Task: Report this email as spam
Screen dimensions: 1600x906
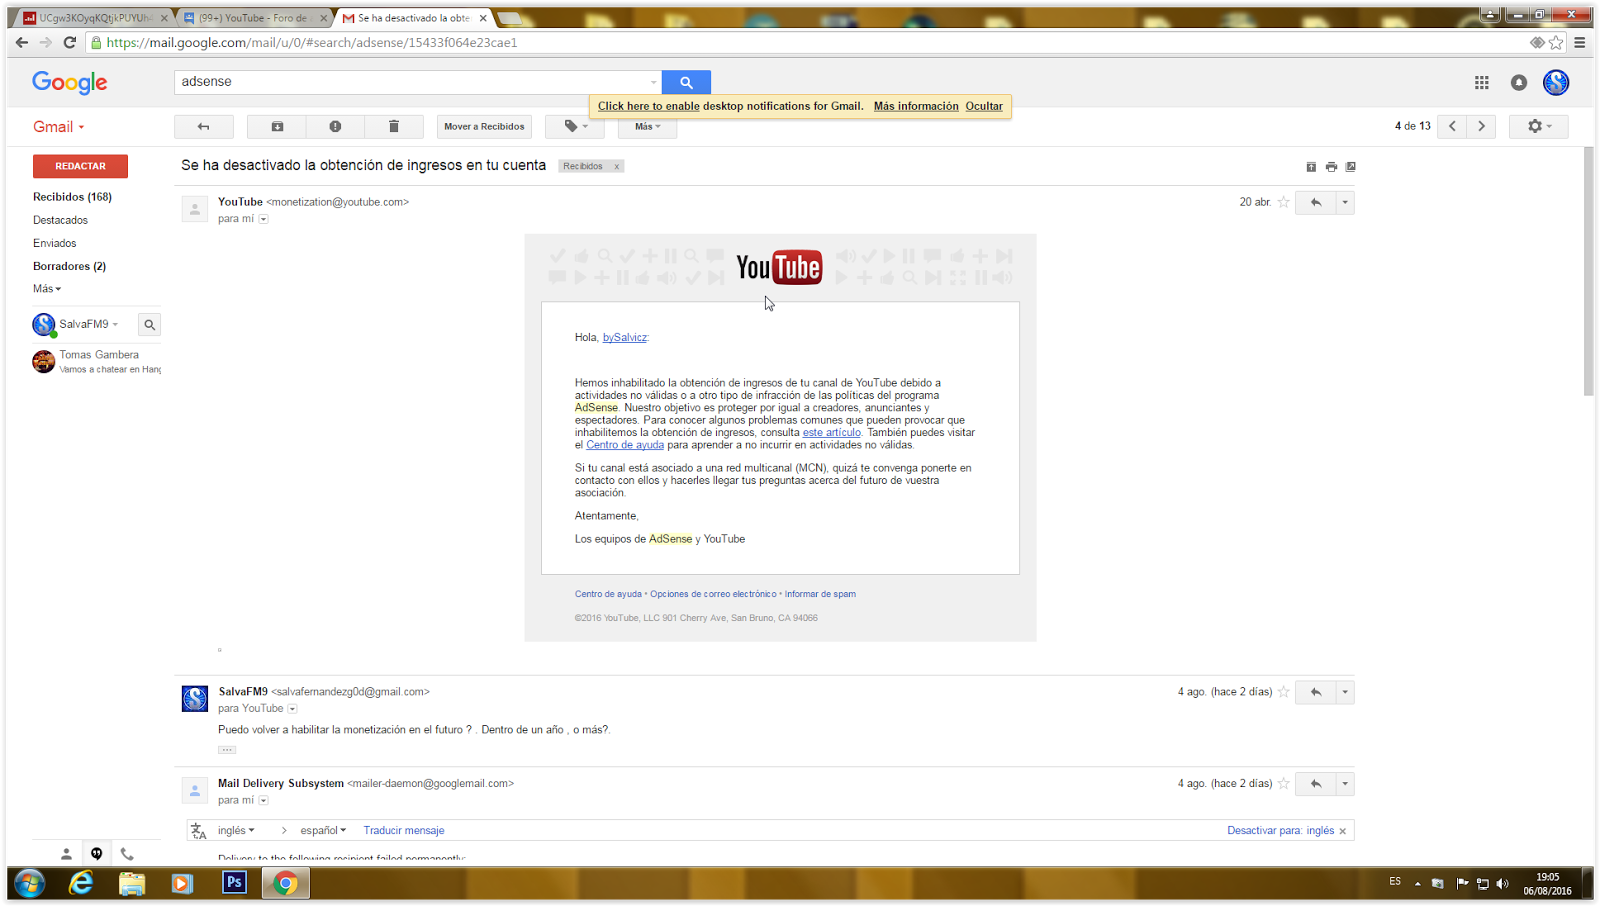Action: [335, 126]
